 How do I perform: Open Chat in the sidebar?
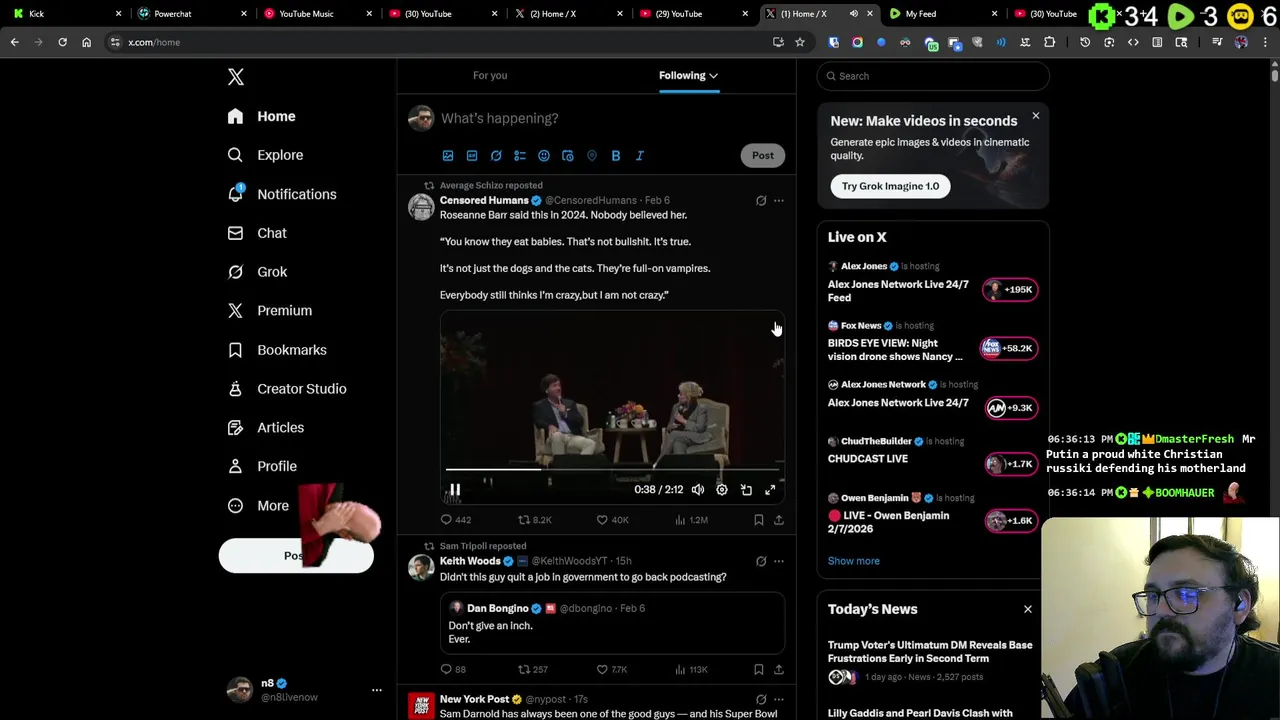[x=257, y=233]
